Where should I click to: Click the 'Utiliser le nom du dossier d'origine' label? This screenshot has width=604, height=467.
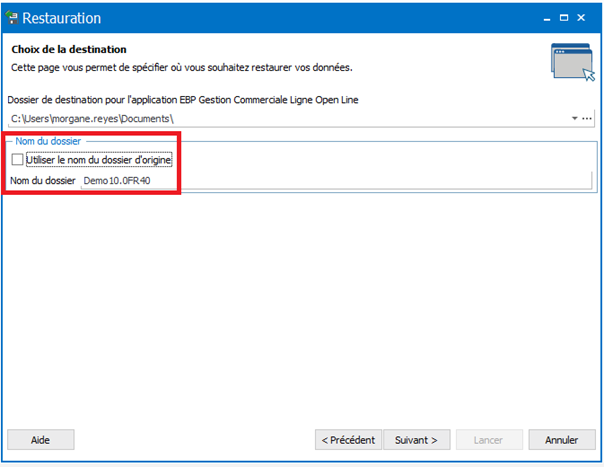click(99, 160)
